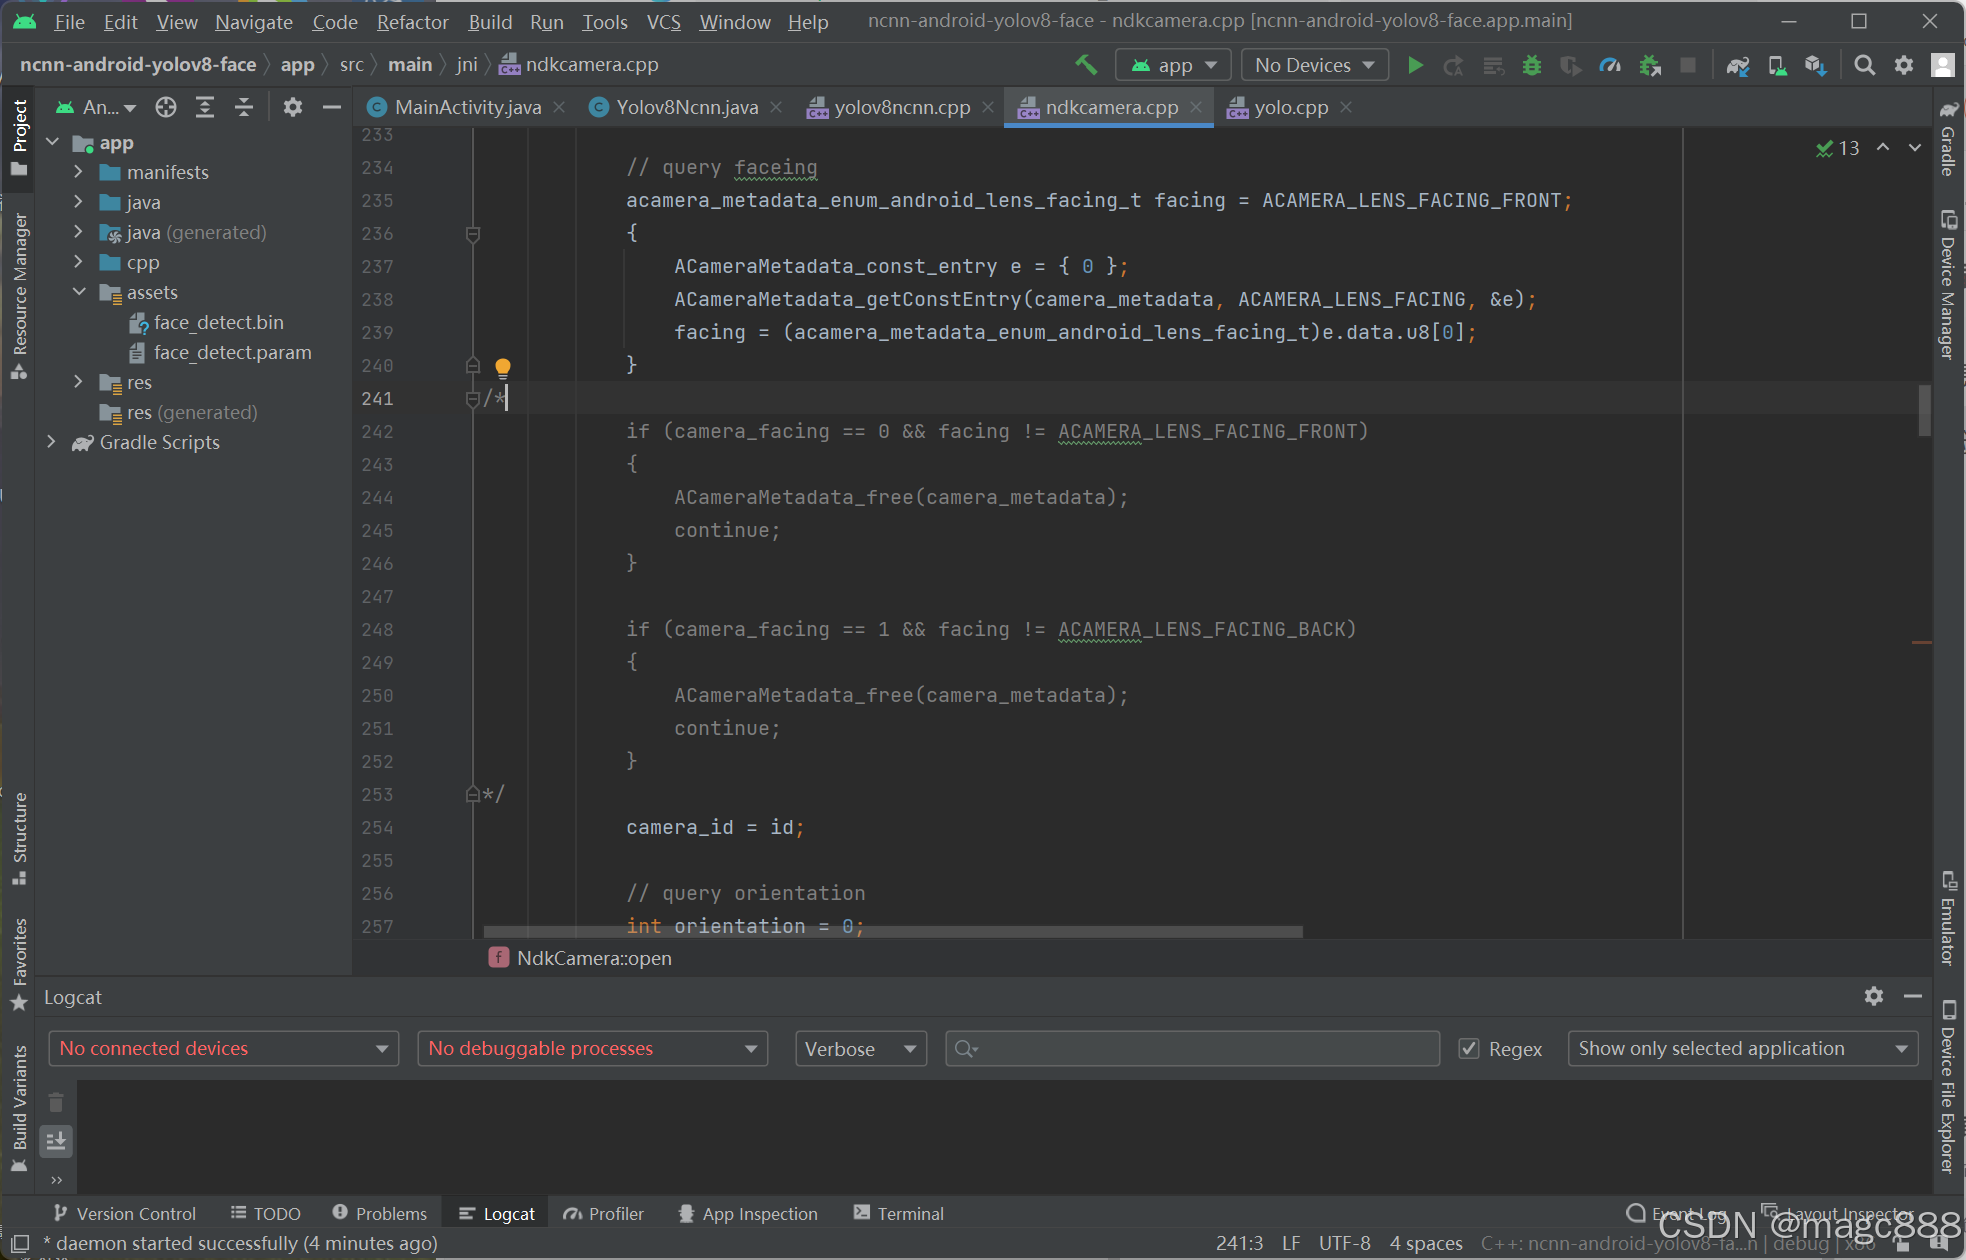Click the Make Project hammer icon
Image resolution: width=1966 pixels, height=1260 pixels.
1086,65
